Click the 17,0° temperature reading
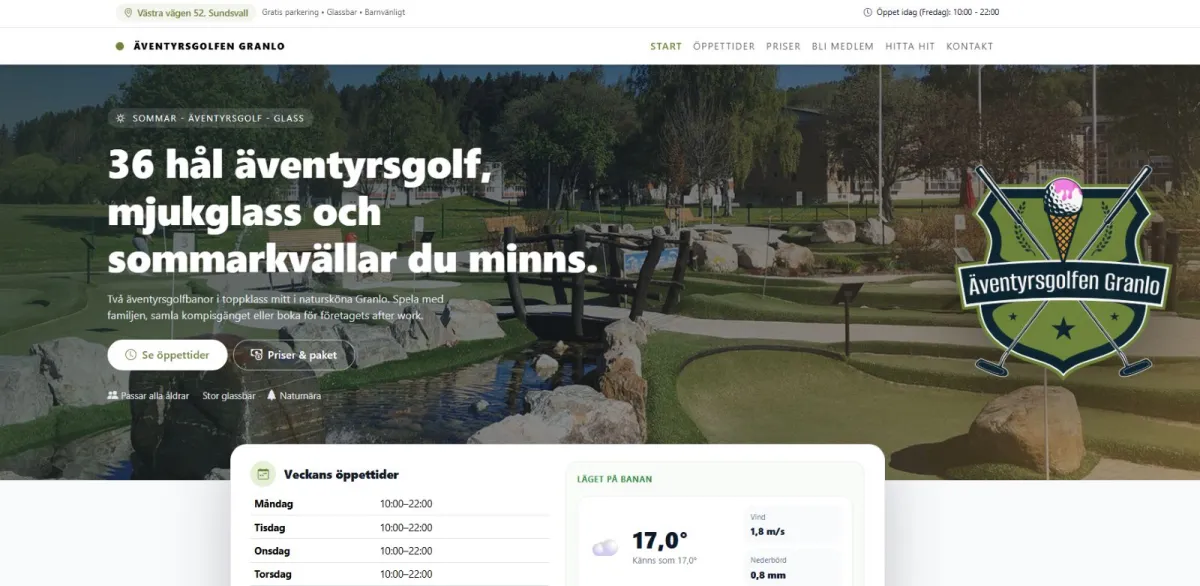Viewport: 1200px width, 586px height. pyautogui.click(x=660, y=541)
